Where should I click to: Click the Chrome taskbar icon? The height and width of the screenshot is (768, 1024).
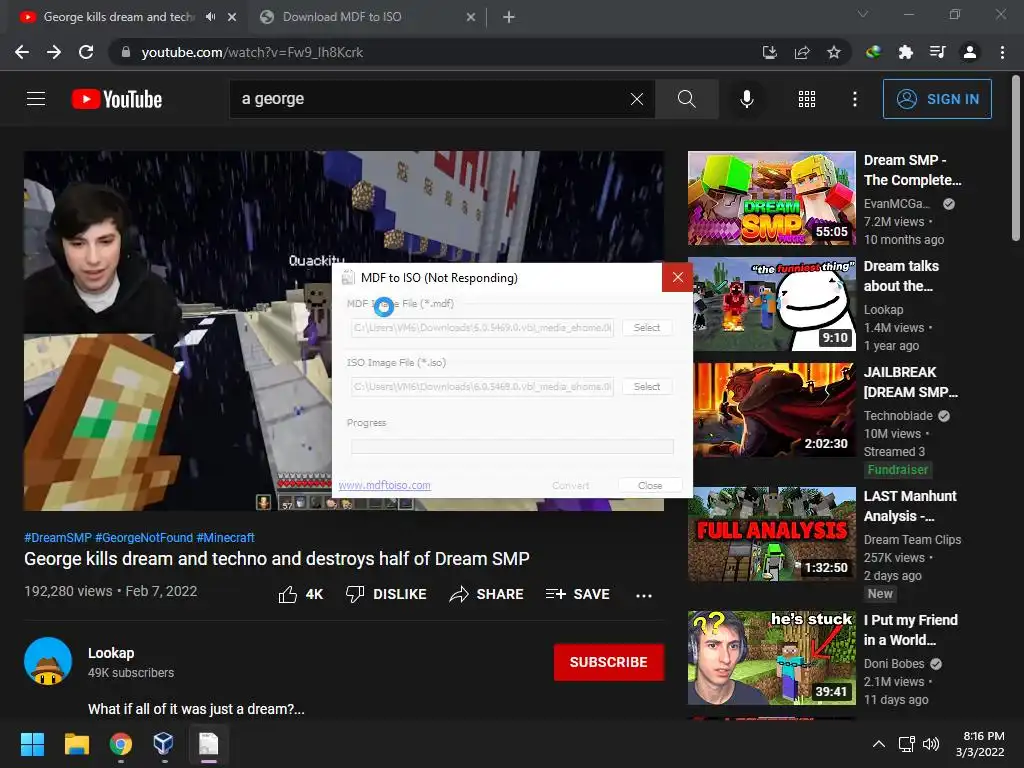pyautogui.click(x=121, y=744)
